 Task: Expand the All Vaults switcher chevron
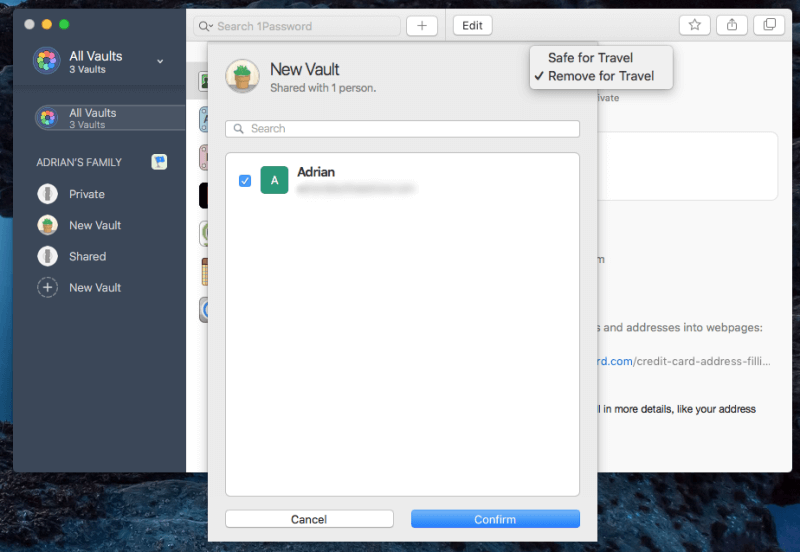pyautogui.click(x=160, y=61)
